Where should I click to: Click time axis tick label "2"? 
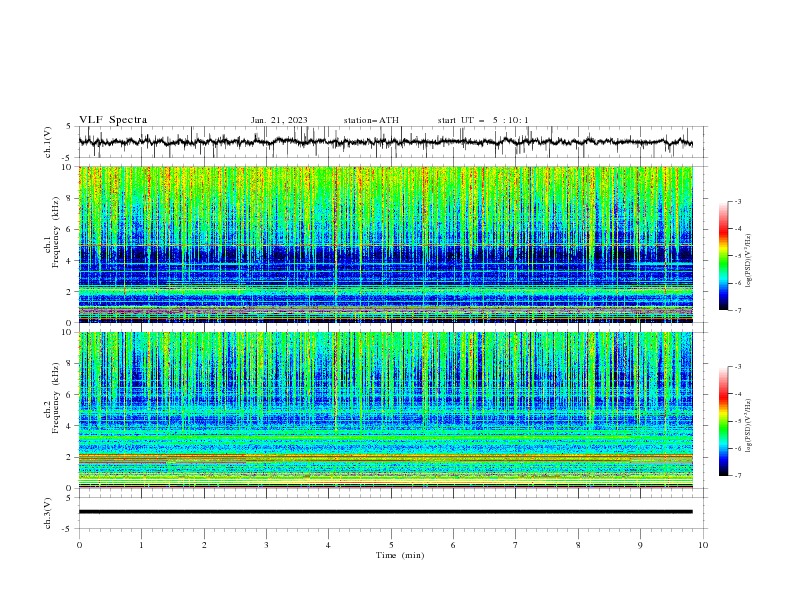pyautogui.click(x=204, y=545)
